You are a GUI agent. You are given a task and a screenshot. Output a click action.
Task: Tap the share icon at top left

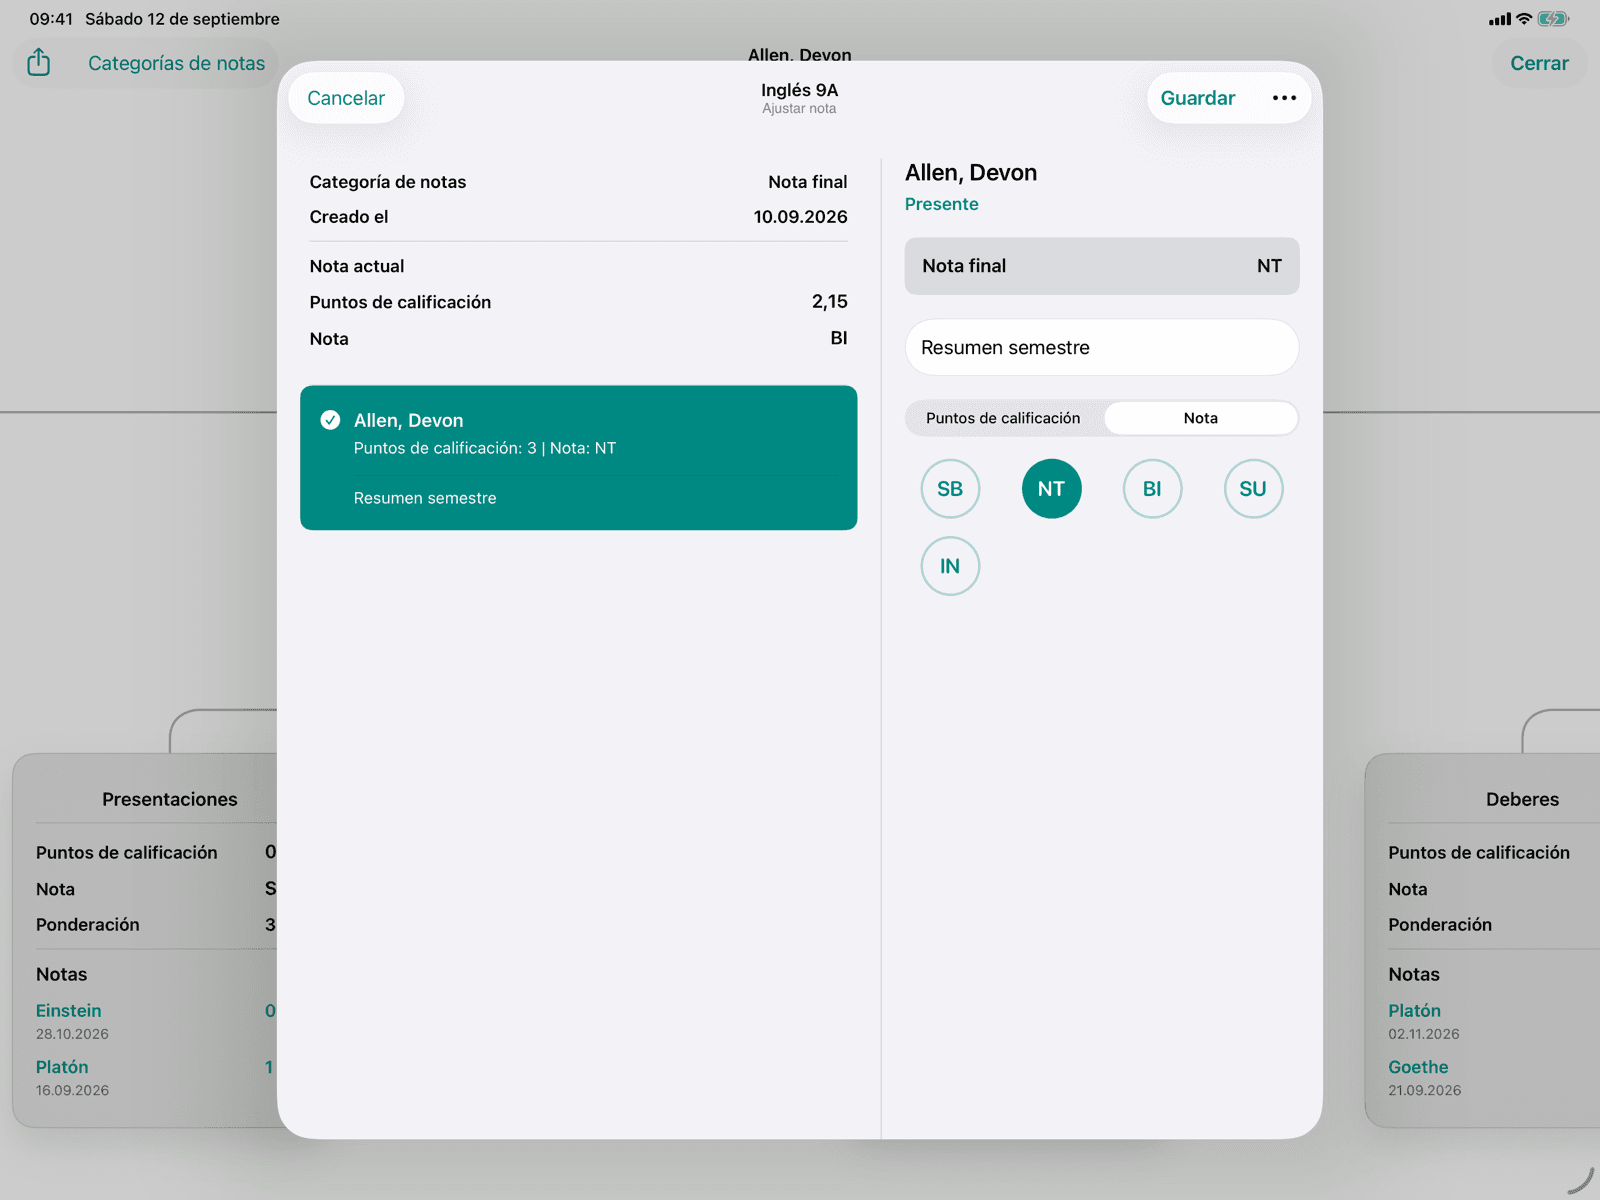coord(39,62)
